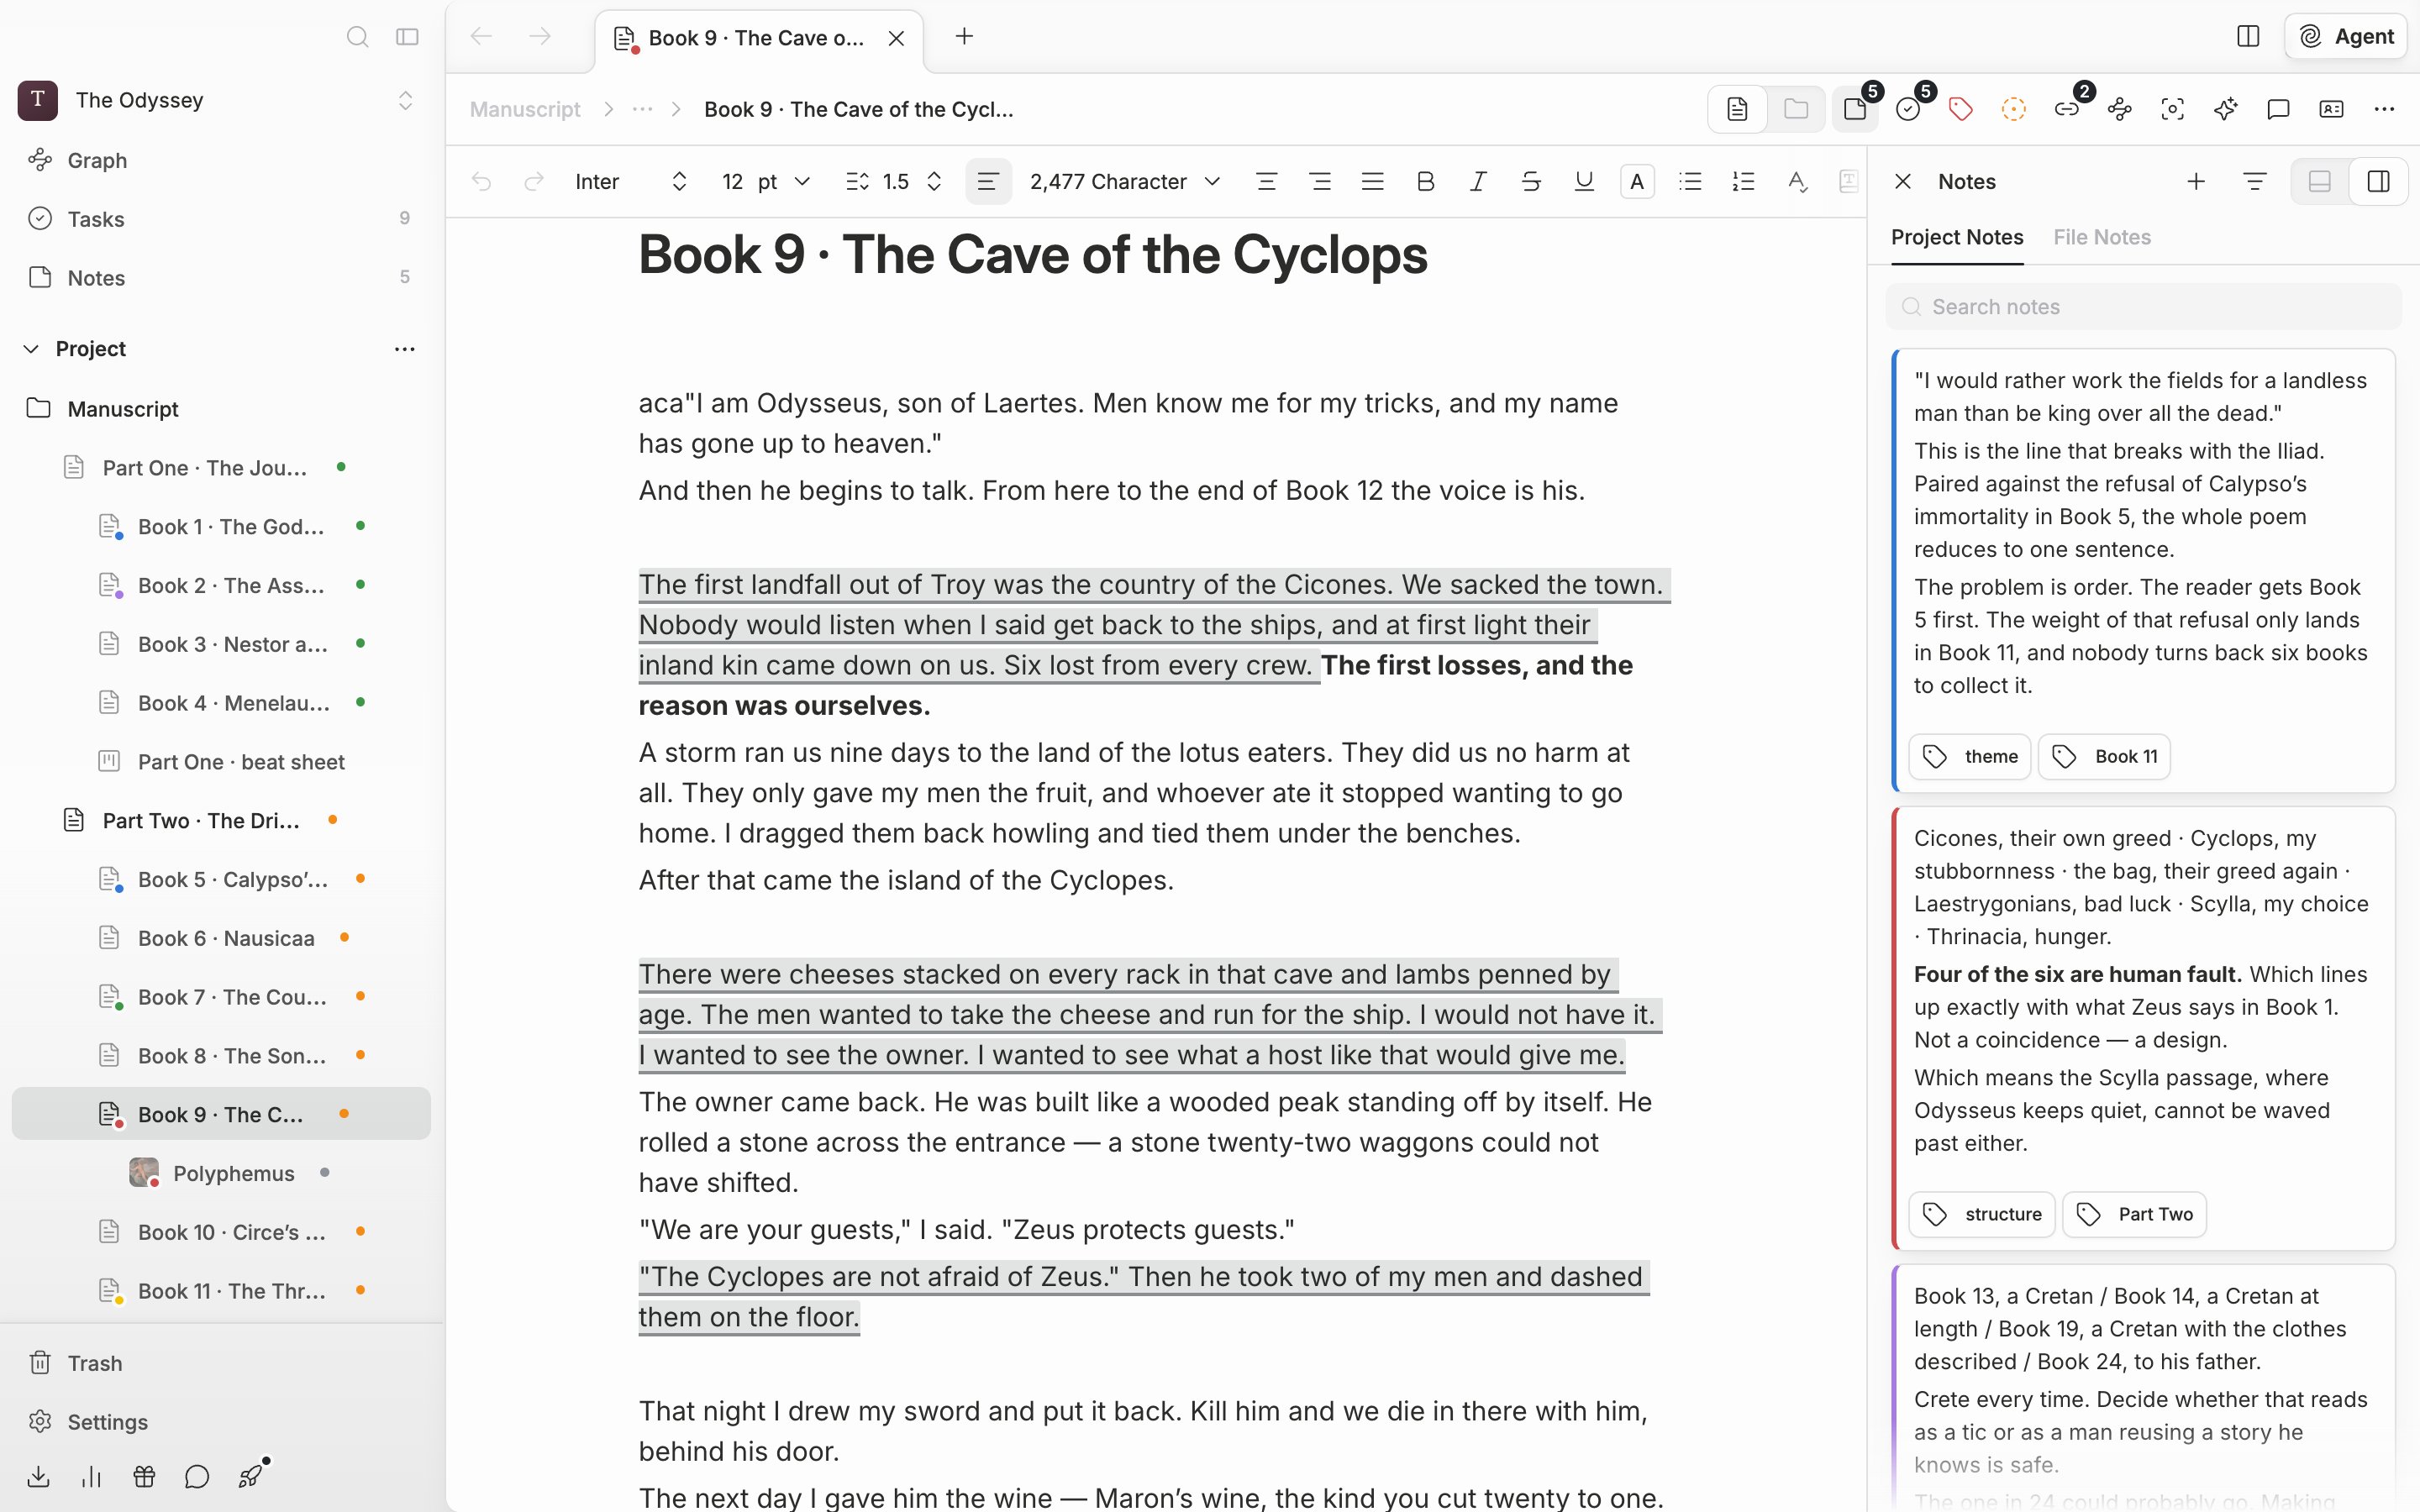Open Tasks in the sidebar
2420x1512 pixels.
point(221,219)
